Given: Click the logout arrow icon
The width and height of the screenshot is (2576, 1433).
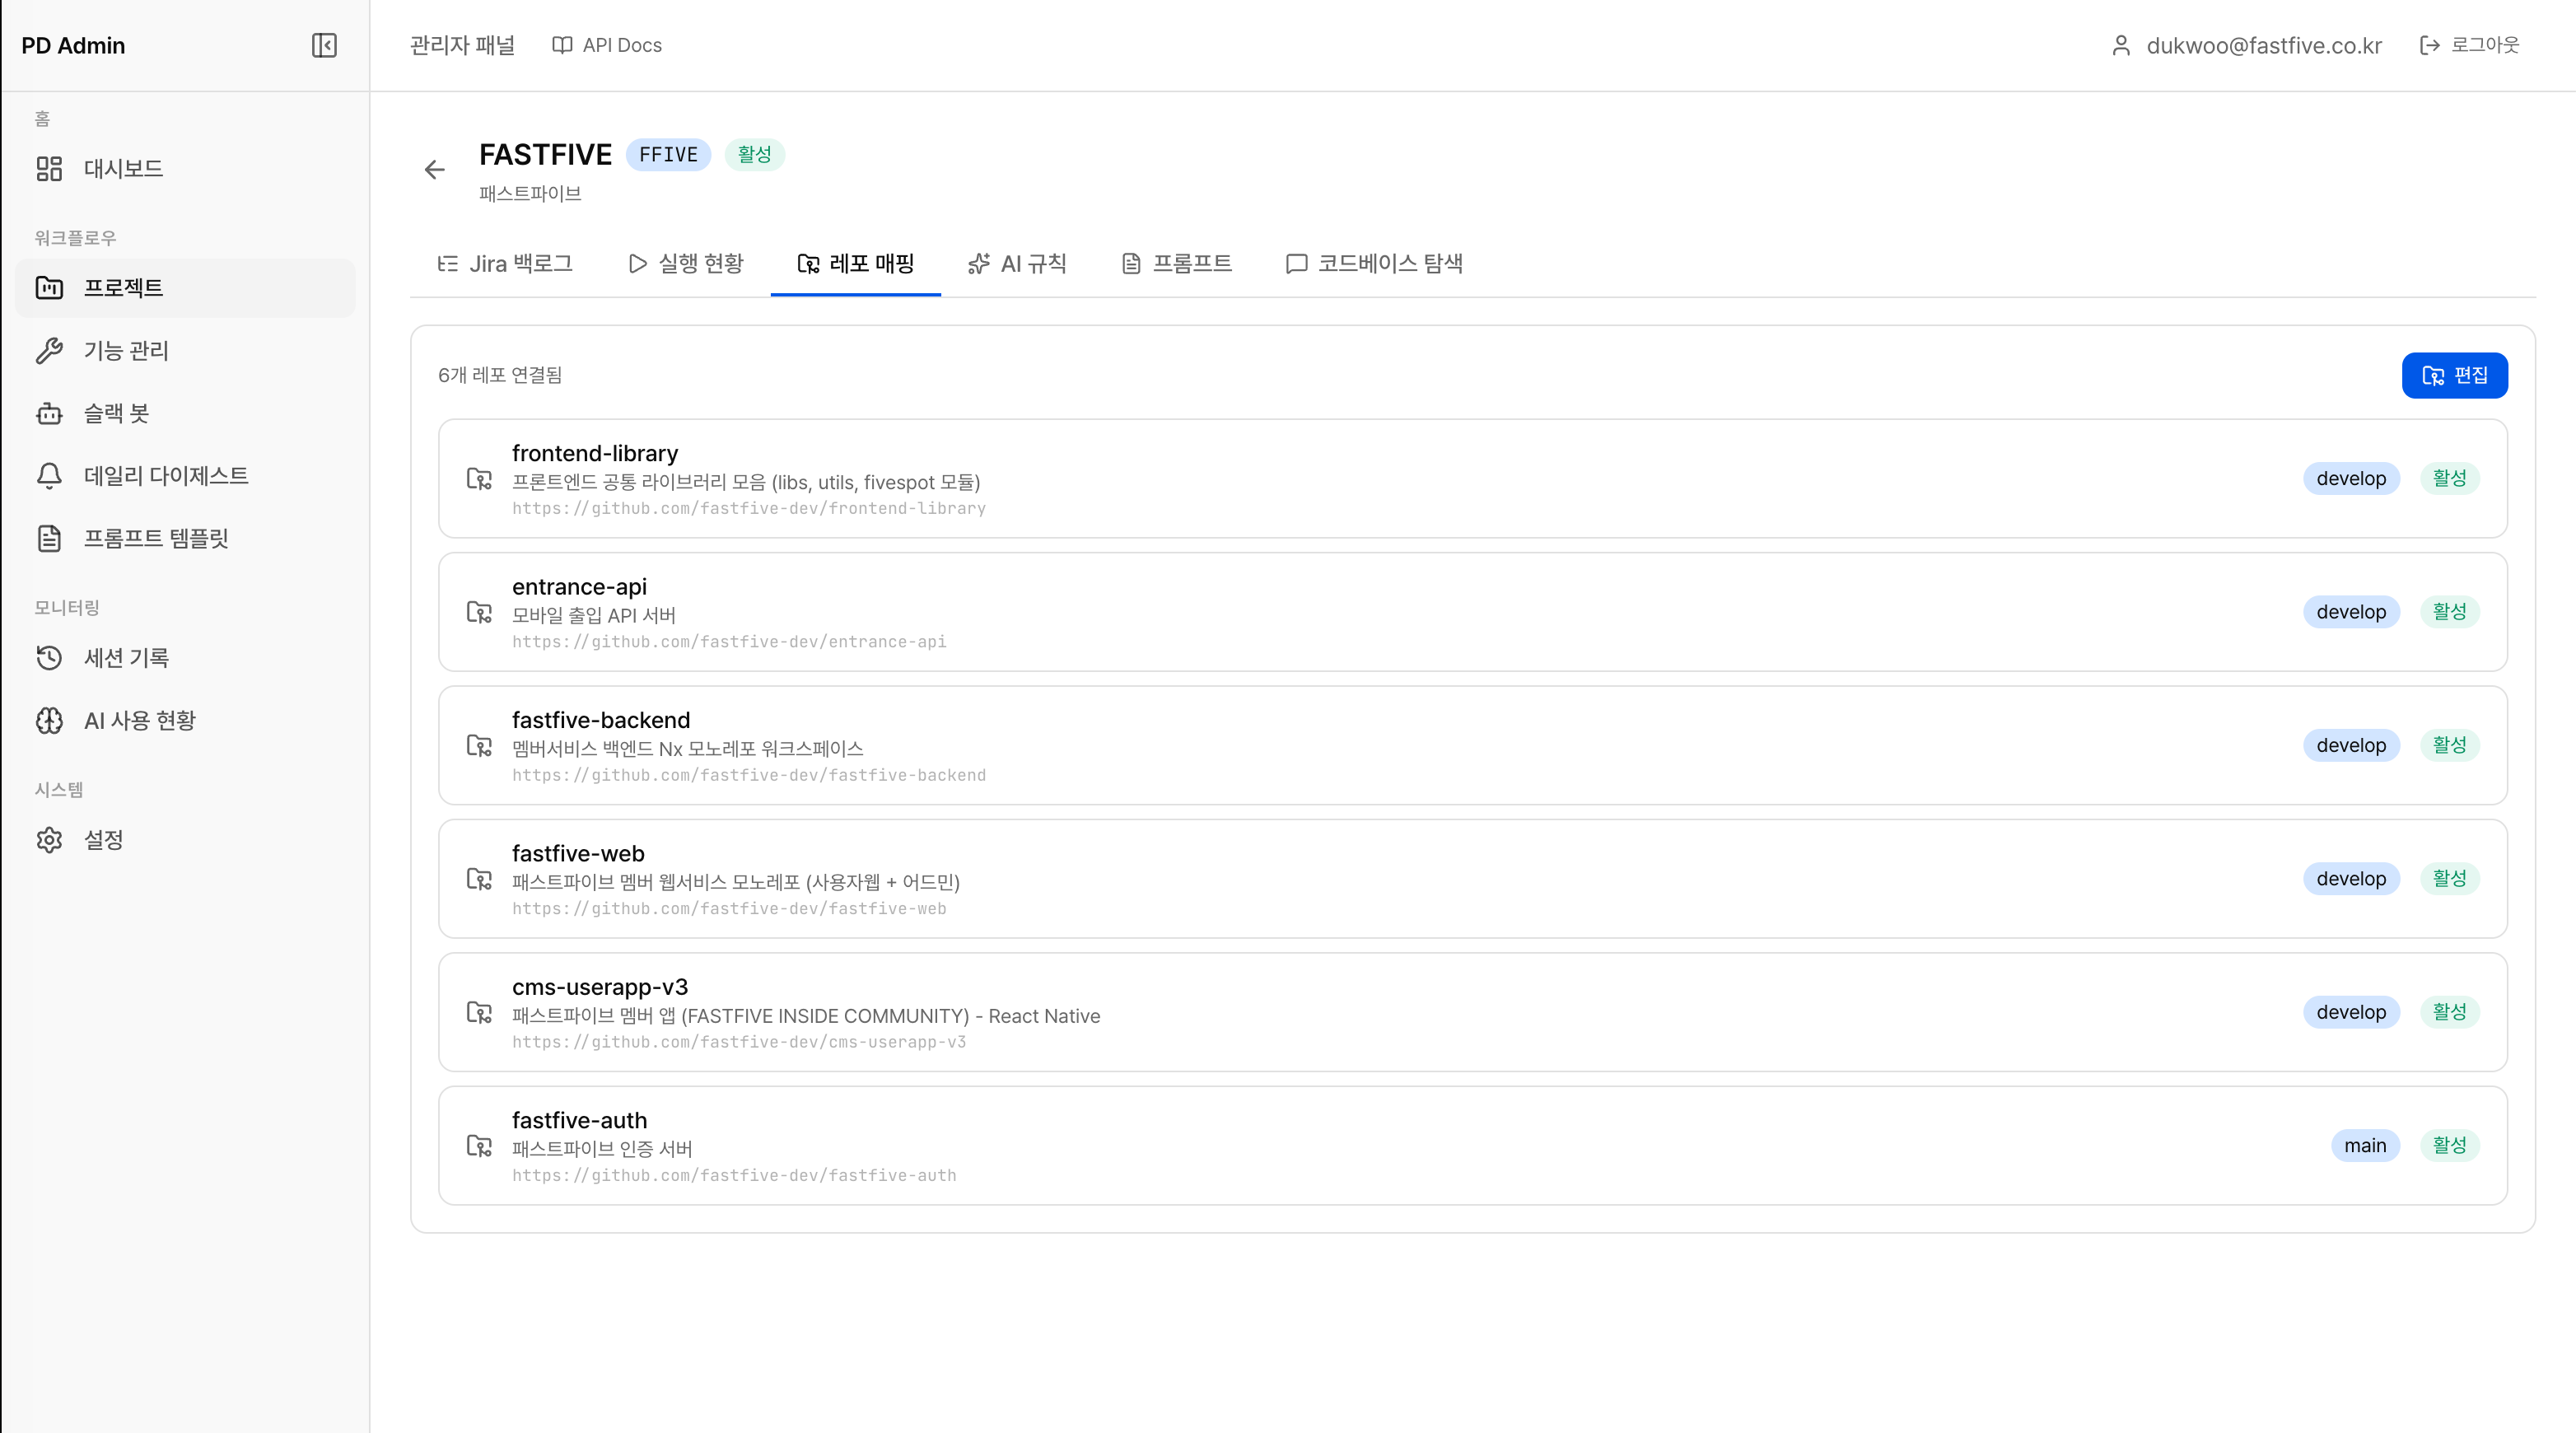Looking at the screenshot, I should coord(2429,45).
